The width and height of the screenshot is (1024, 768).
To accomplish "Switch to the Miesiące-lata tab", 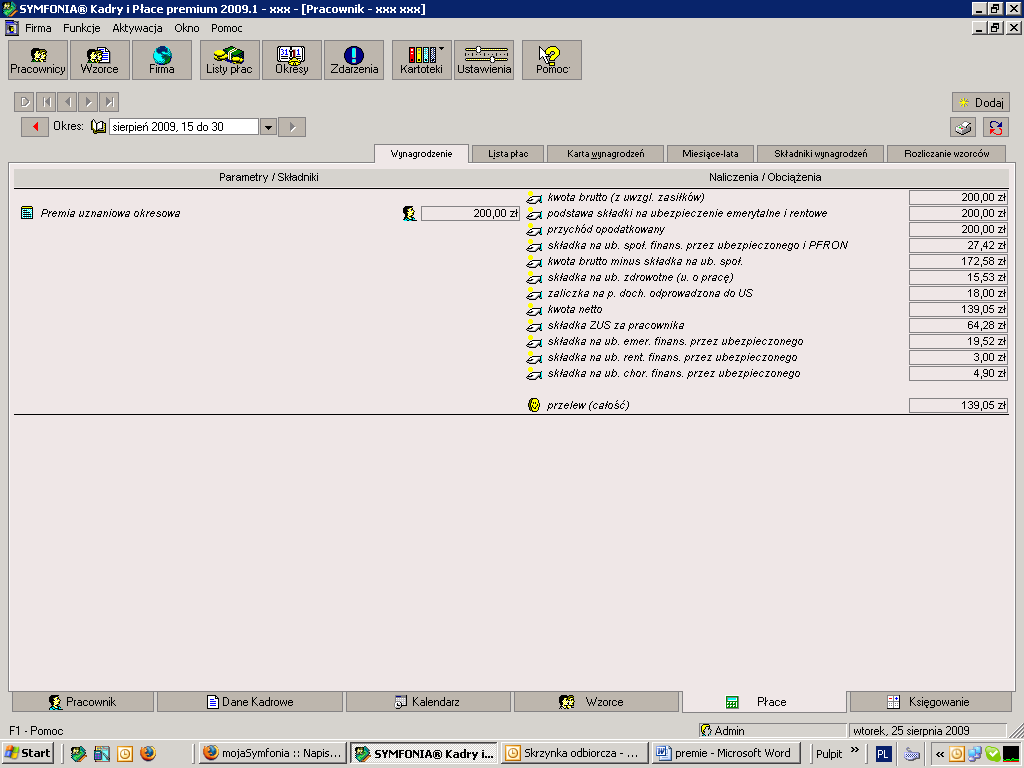I will point(710,154).
